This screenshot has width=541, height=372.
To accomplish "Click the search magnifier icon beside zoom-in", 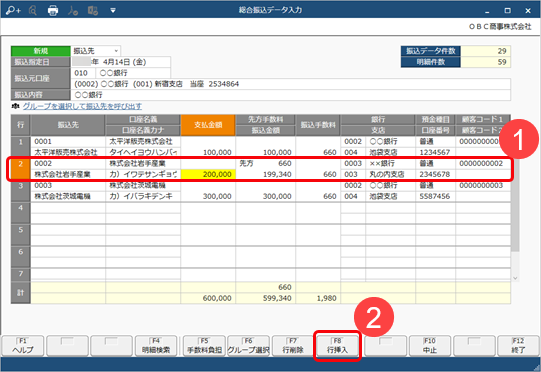I will [x=33, y=10].
